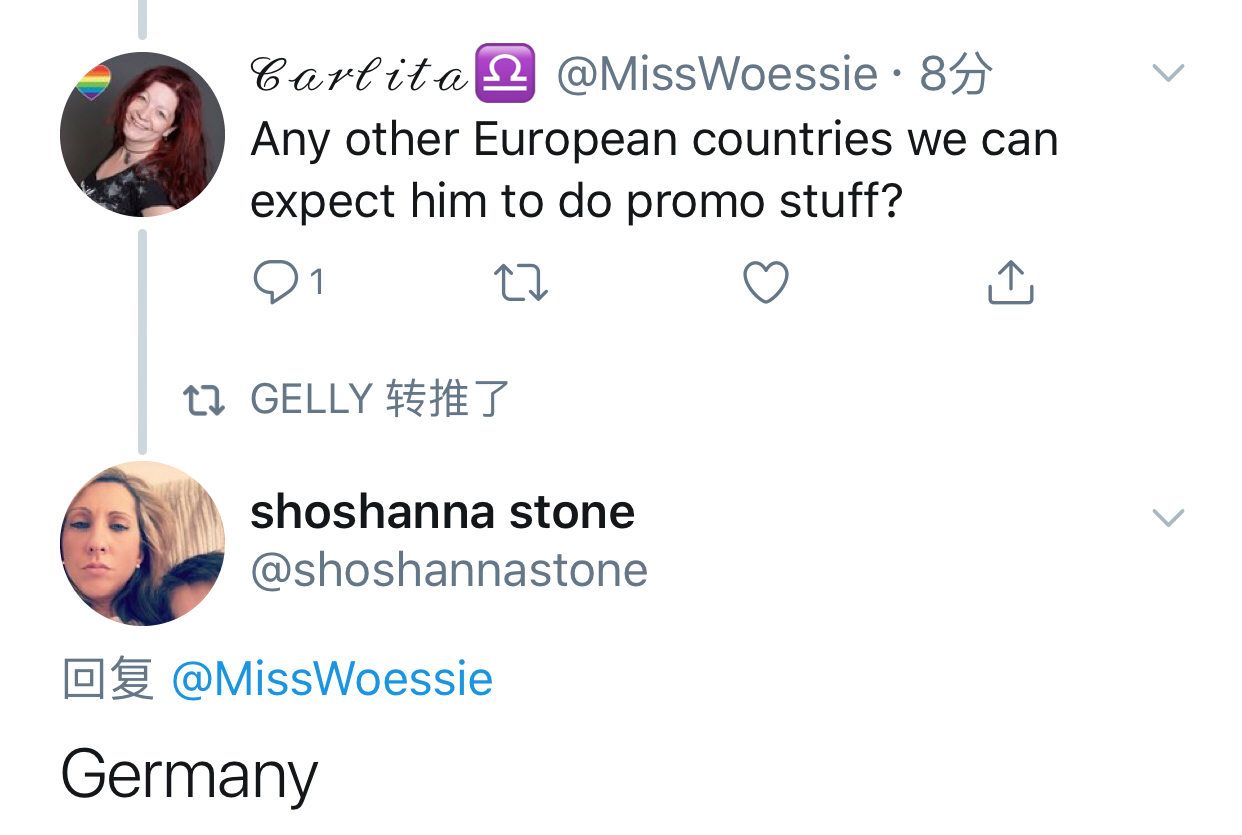This screenshot has width=1242, height=835.
Task: Click the 8分 timestamp on the tweet
Action: coord(956,75)
